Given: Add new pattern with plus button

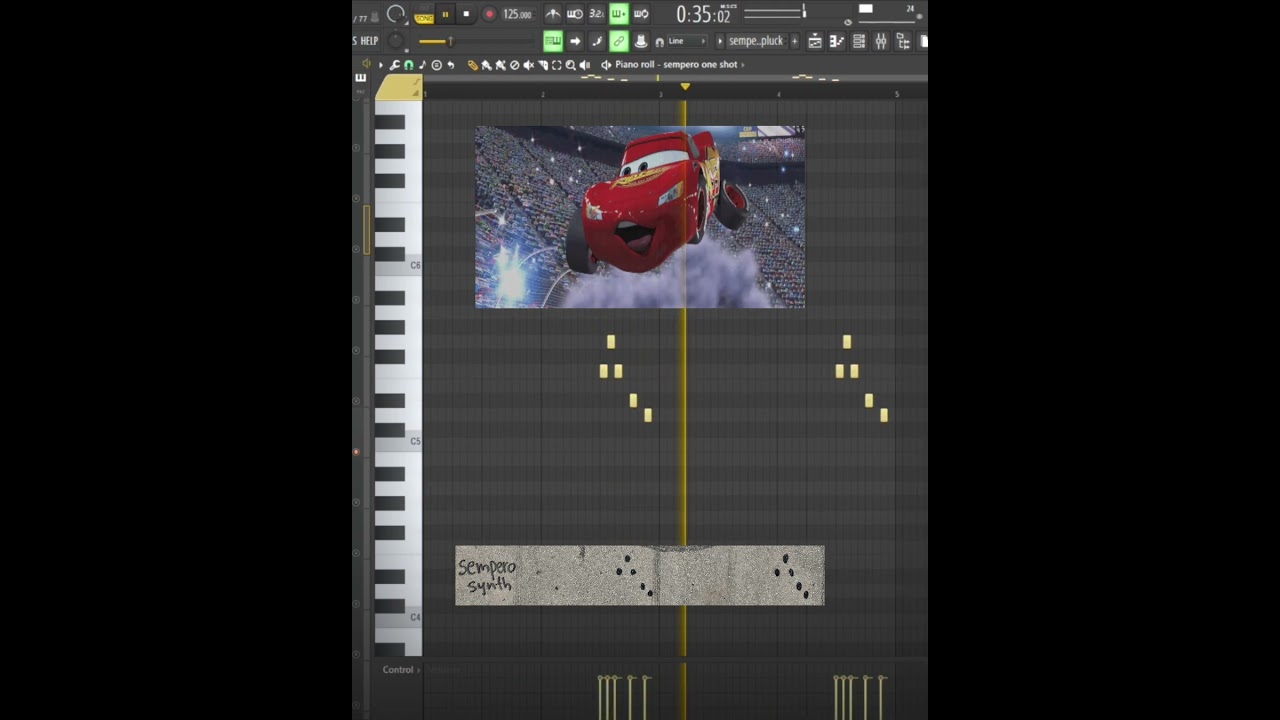Looking at the screenshot, I should pos(795,41).
